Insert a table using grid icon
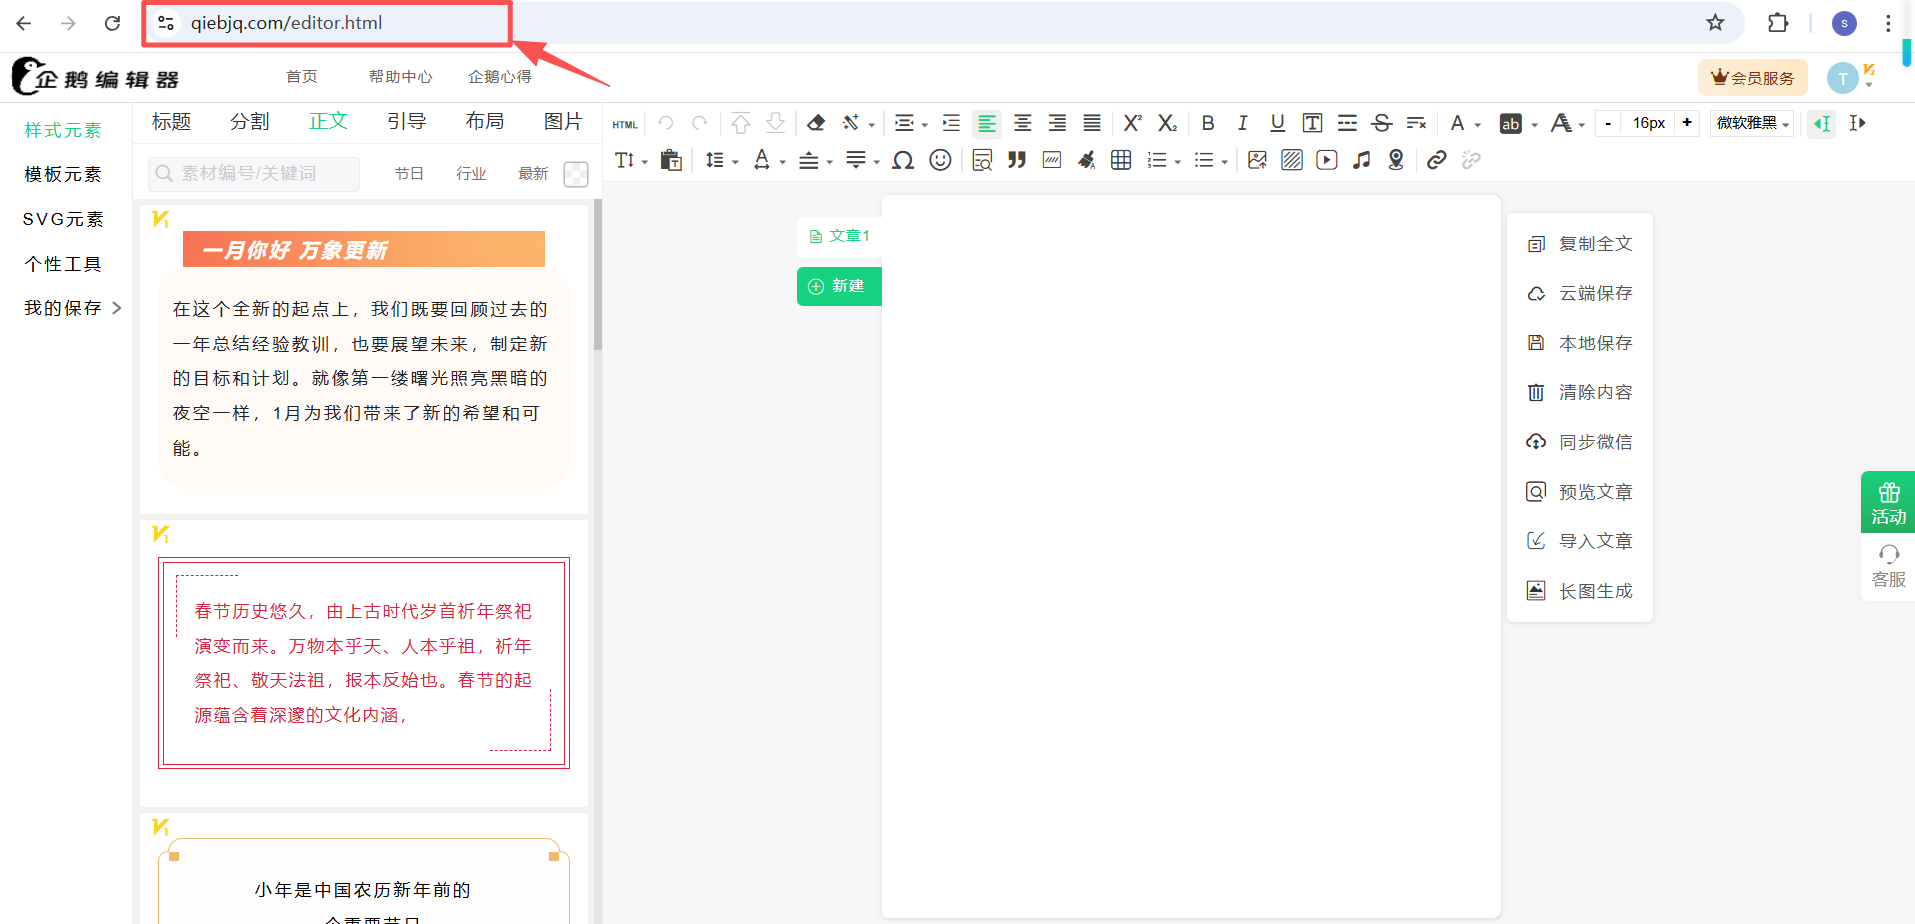The height and width of the screenshot is (924, 1915). 1121,160
